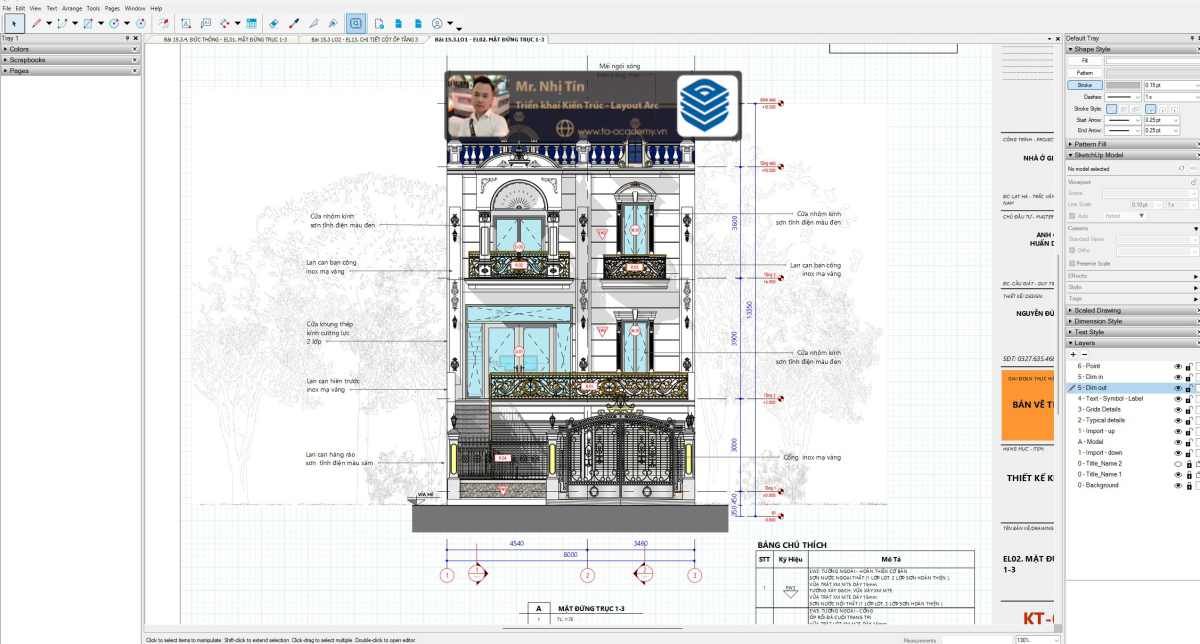Choose the Offset tool

165,22
